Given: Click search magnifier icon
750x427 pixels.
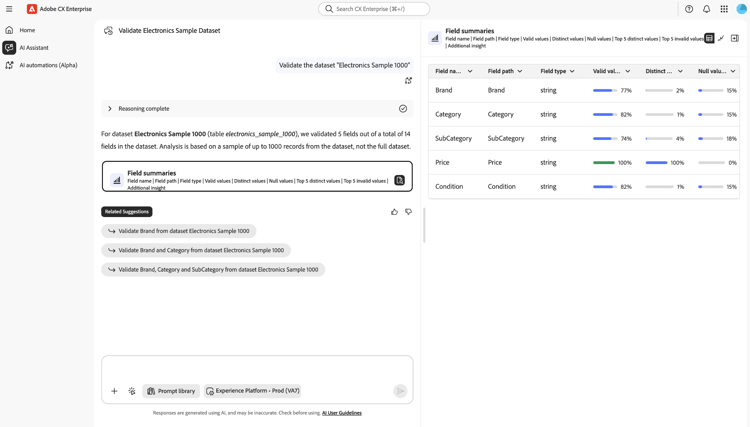Looking at the screenshot, I should (x=329, y=9).
